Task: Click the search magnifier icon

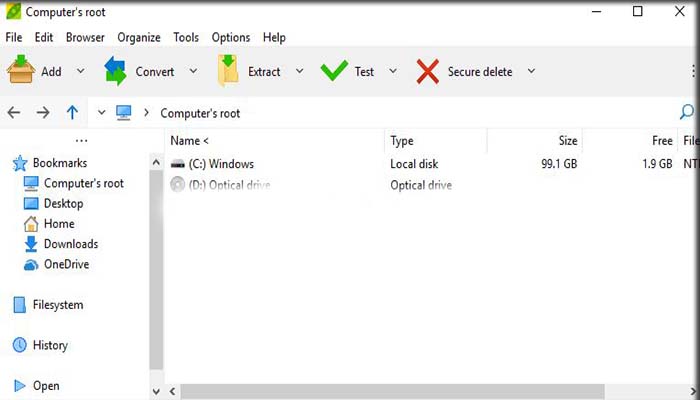Action: [x=687, y=112]
